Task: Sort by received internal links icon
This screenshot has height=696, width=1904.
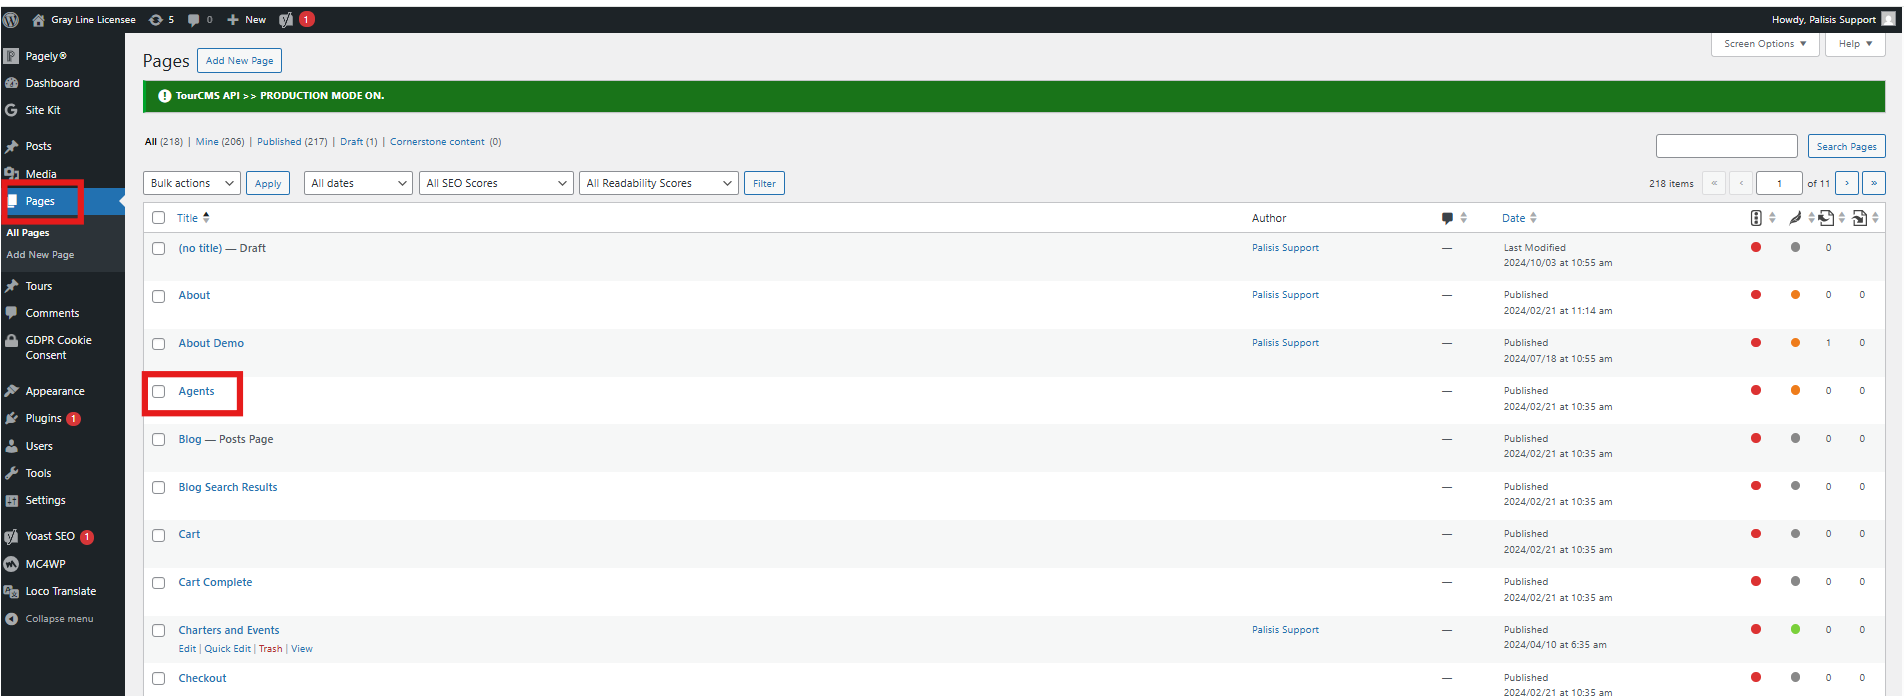Action: [x=1860, y=218]
